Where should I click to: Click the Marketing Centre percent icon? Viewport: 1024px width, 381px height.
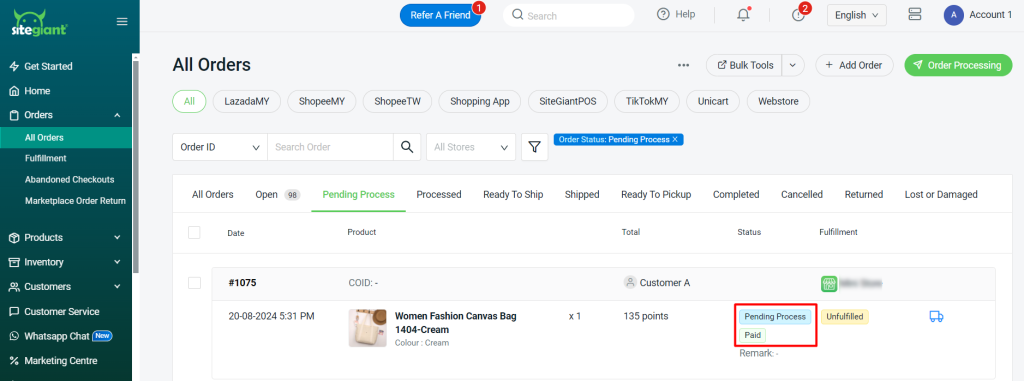(x=14, y=361)
